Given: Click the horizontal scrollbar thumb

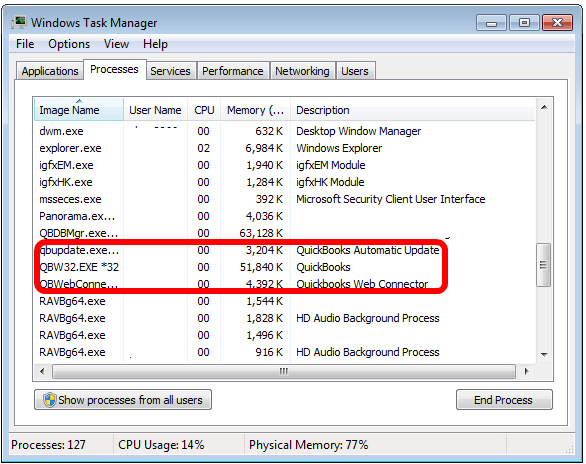Looking at the screenshot, I should click(284, 371).
